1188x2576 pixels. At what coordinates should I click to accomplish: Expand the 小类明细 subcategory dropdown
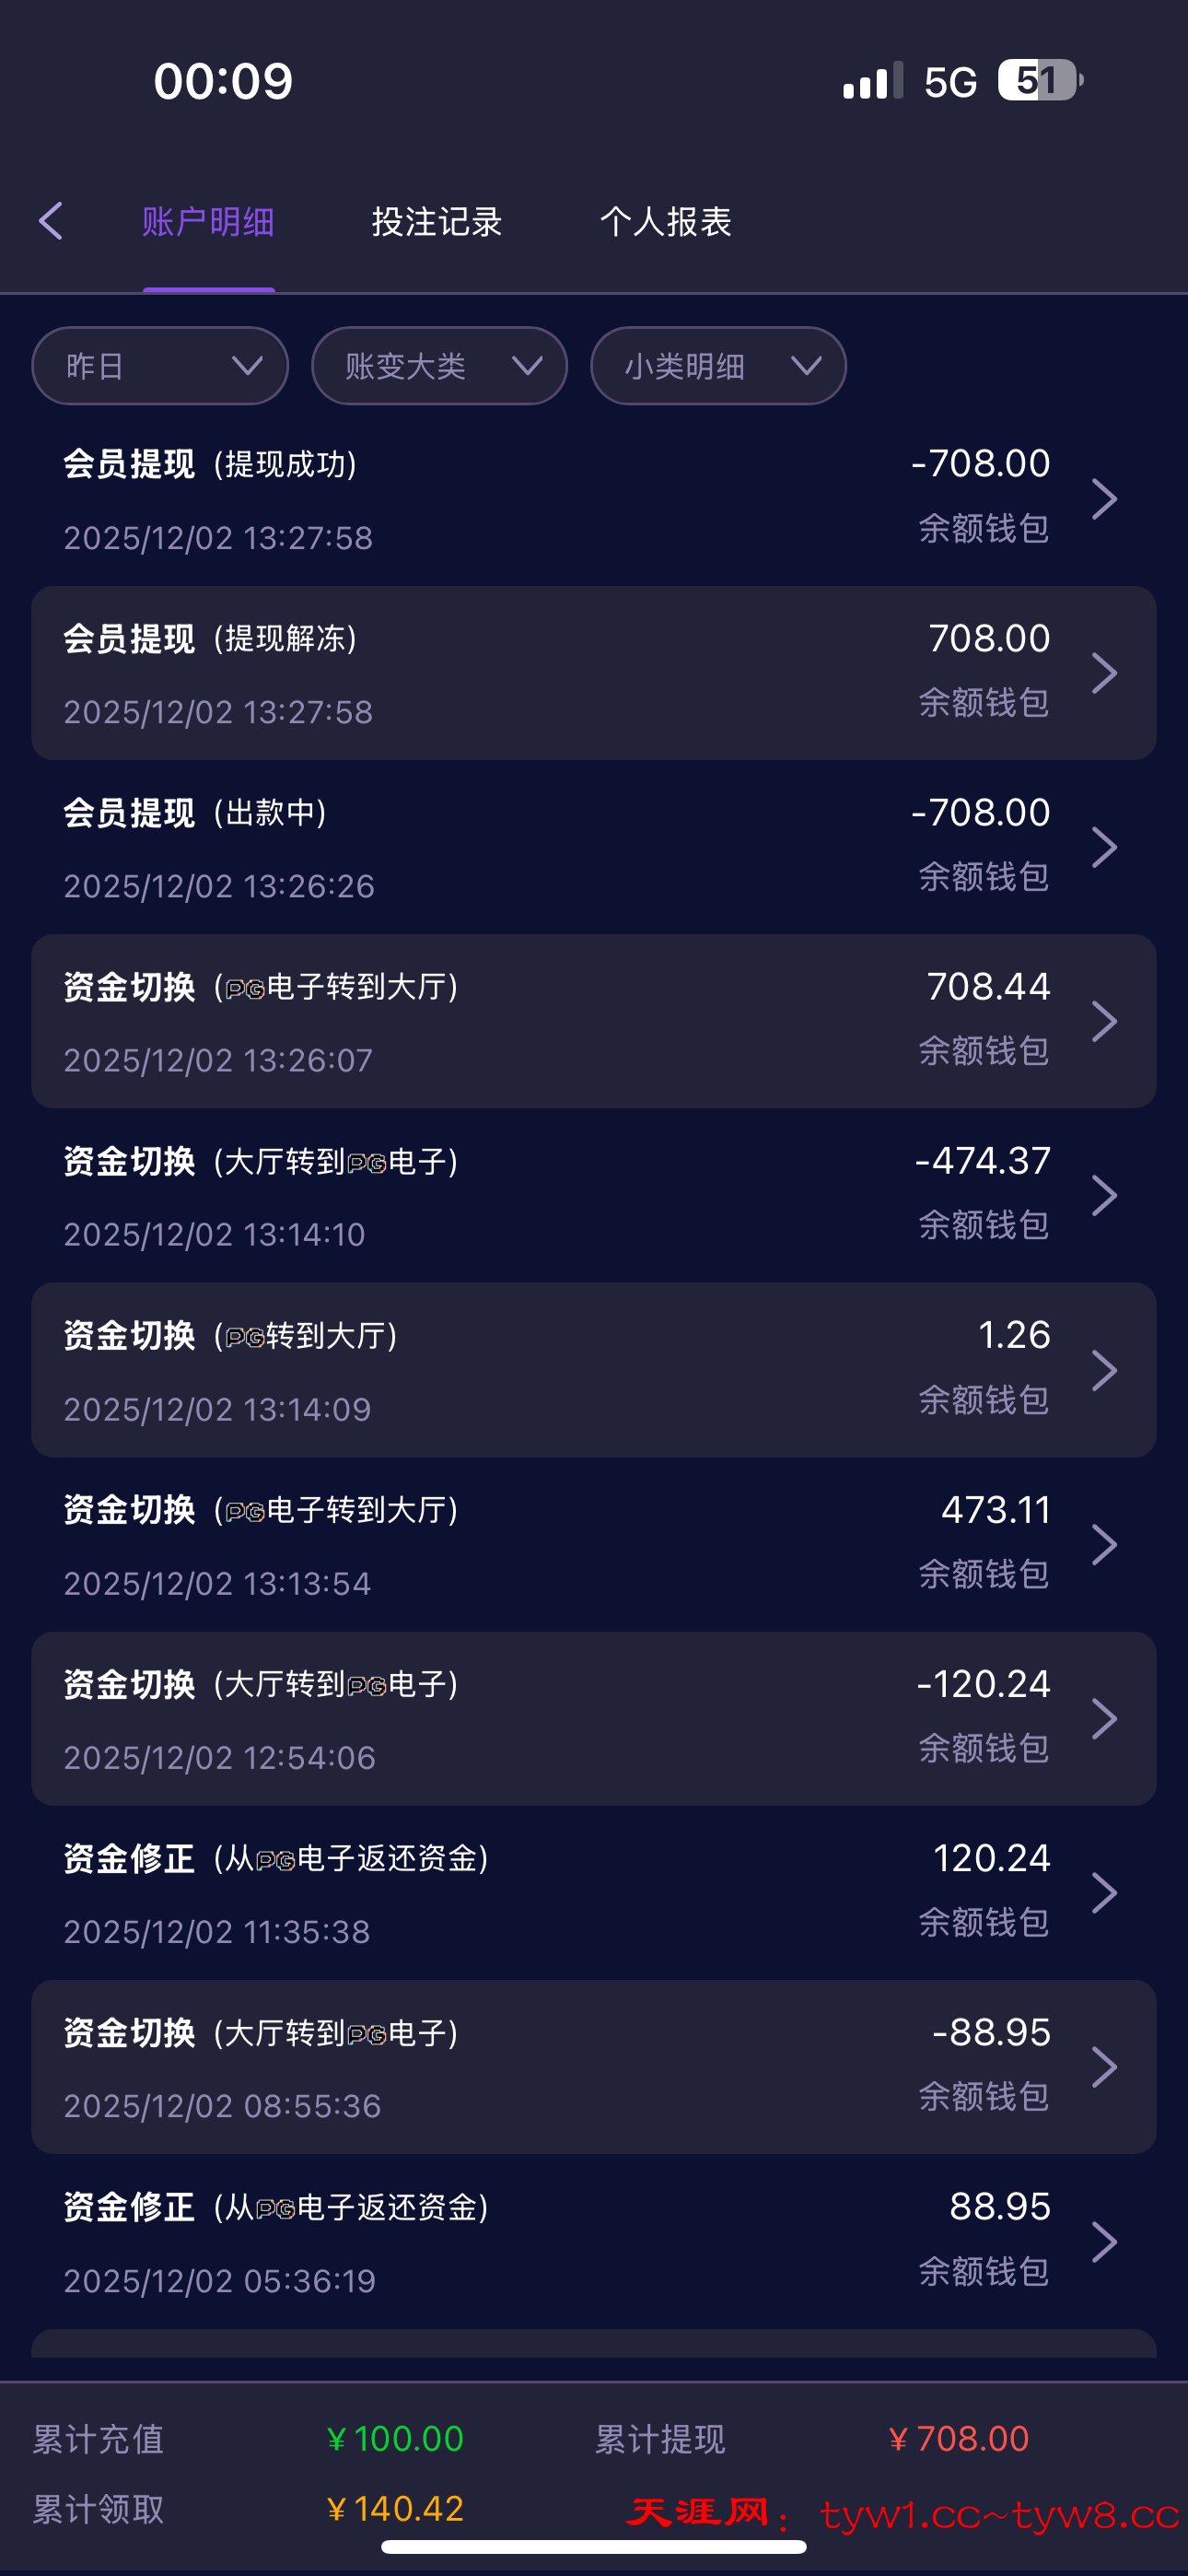click(718, 366)
